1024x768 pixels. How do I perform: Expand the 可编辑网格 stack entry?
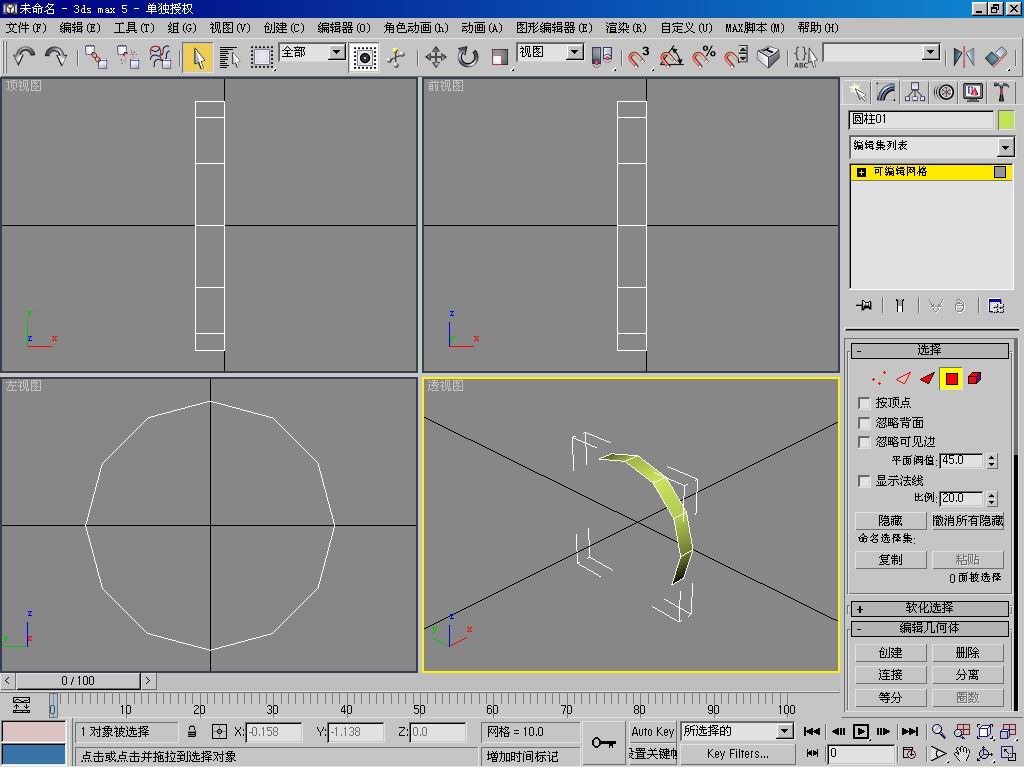click(x=861, y=172)
